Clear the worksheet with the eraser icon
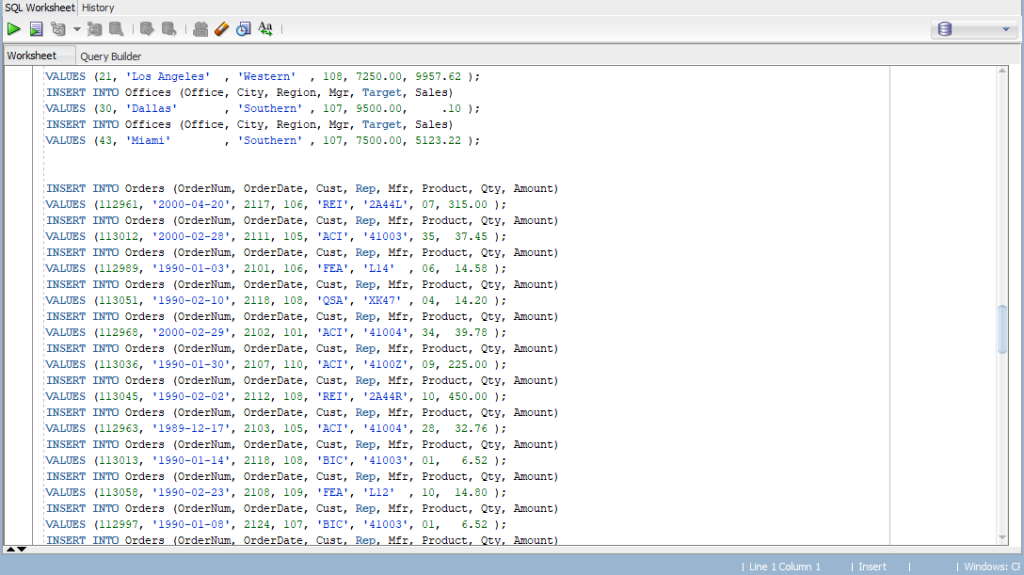Viewport: 1024px width, 575px height. tap(222, 29)
